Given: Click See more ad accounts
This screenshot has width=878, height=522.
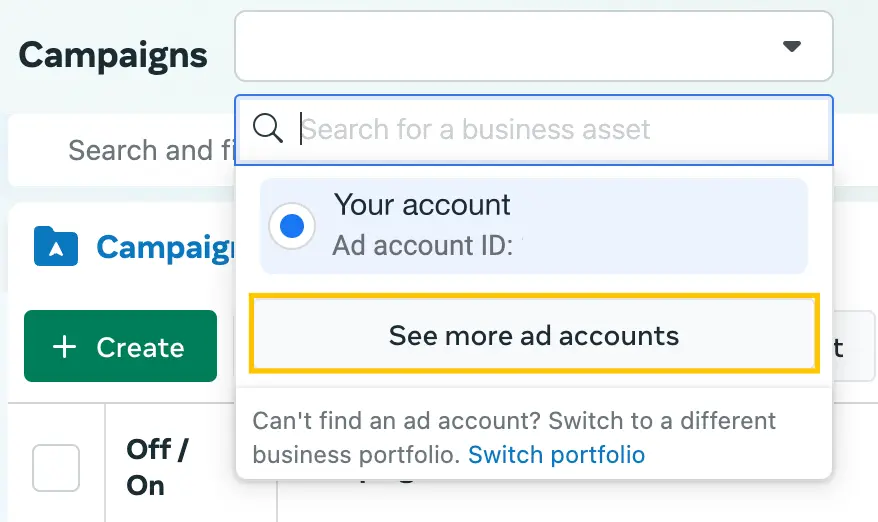Looking at the screenshot, I should 534,335.
